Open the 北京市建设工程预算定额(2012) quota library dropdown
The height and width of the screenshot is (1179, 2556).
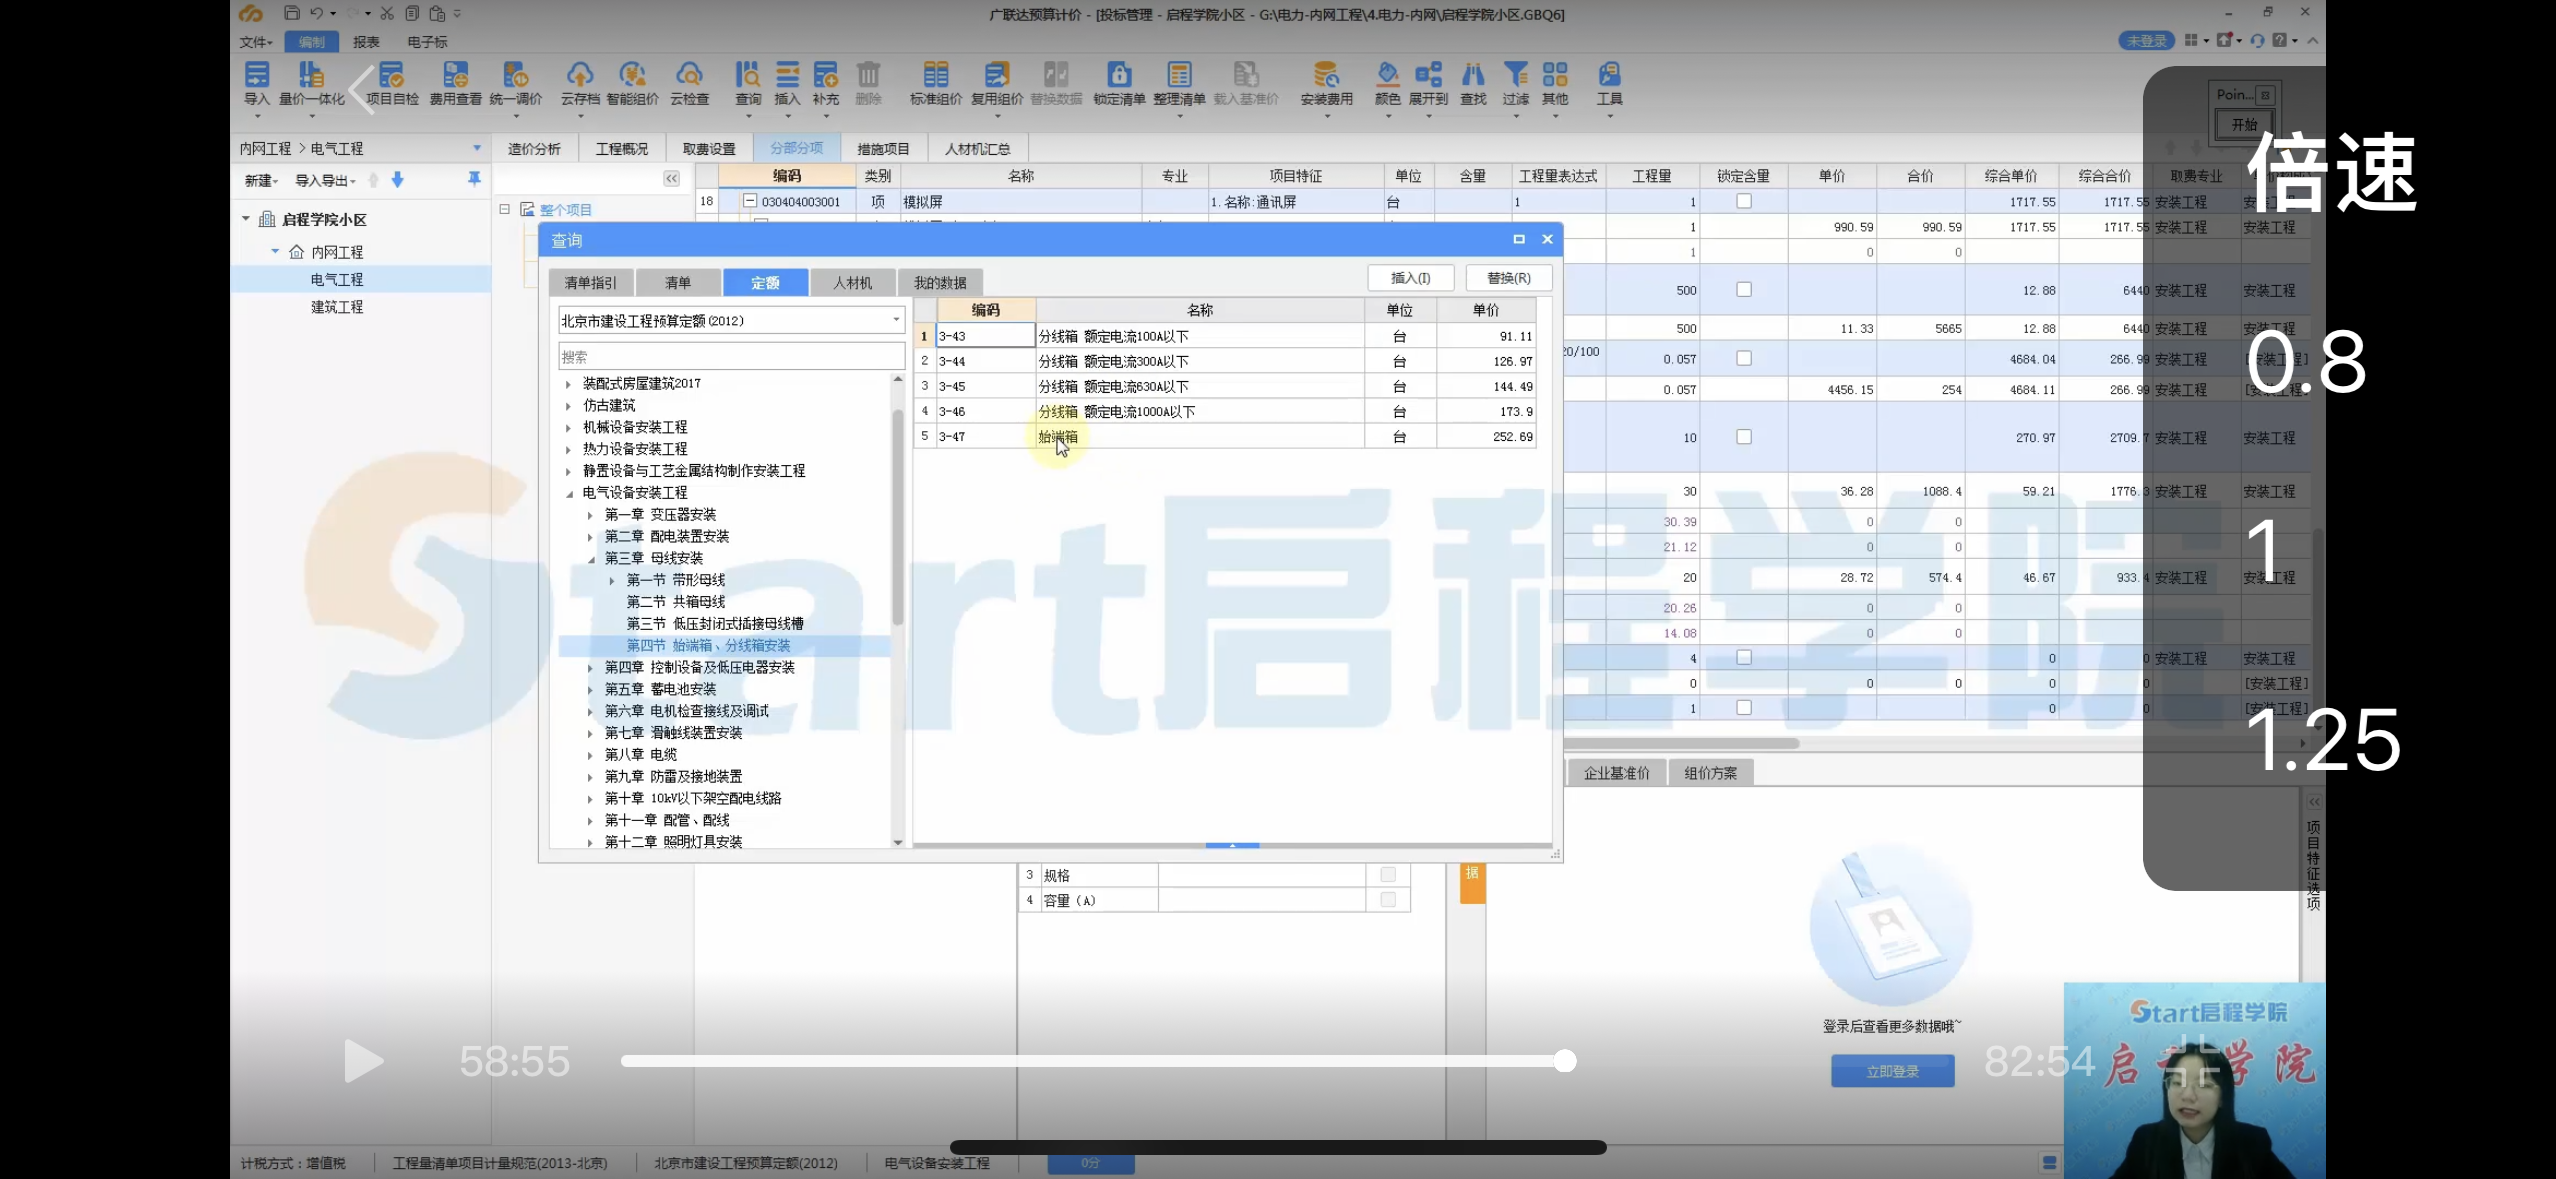[731, 320]
